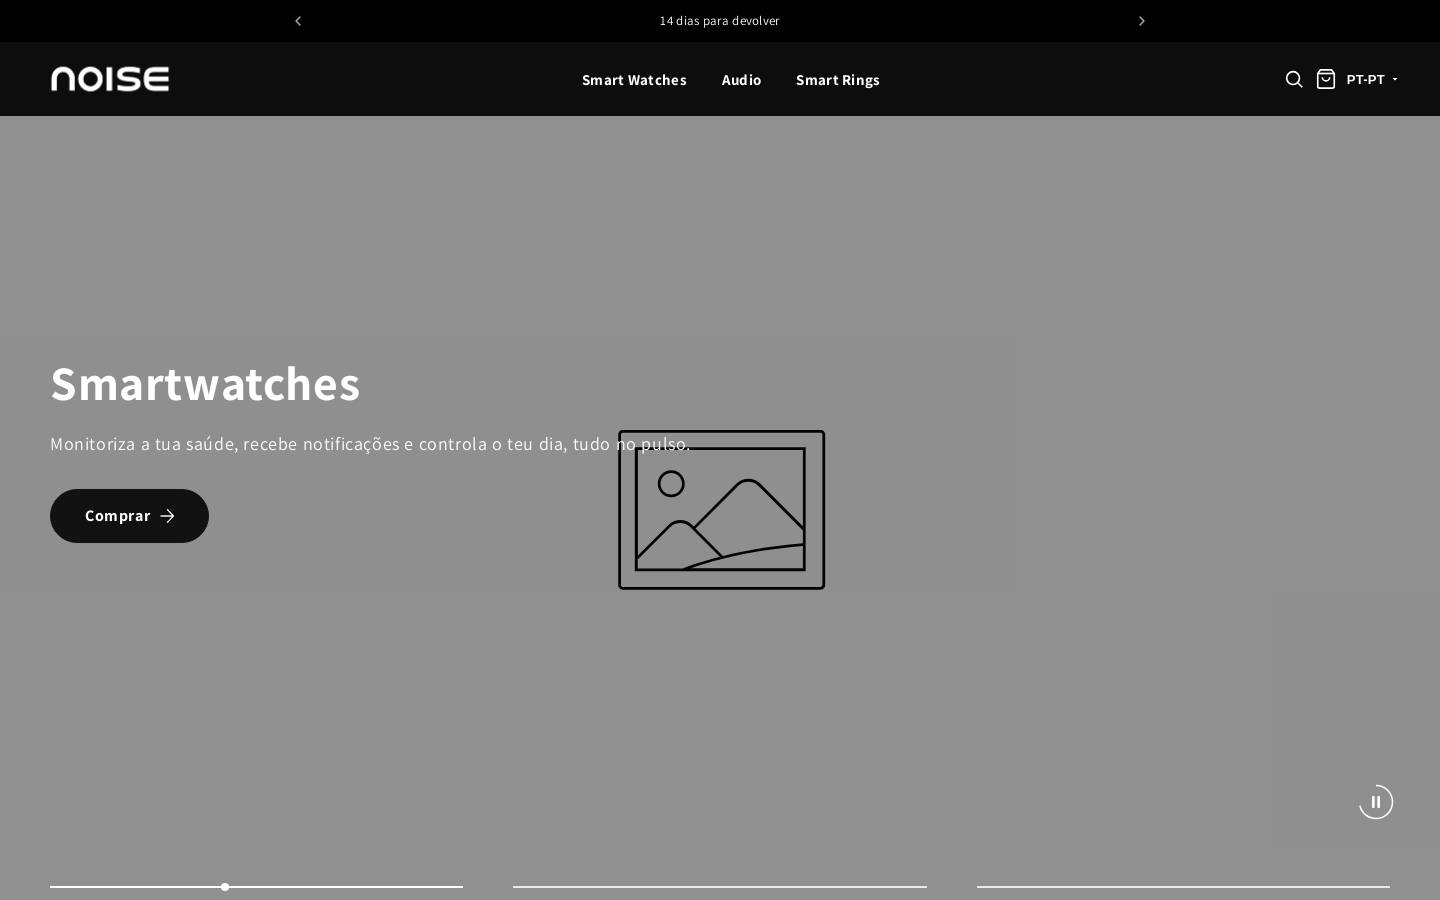This screenshot has height=900, width=1440.
Task: Pause the slideshow autoplay
Action: 1376,802
